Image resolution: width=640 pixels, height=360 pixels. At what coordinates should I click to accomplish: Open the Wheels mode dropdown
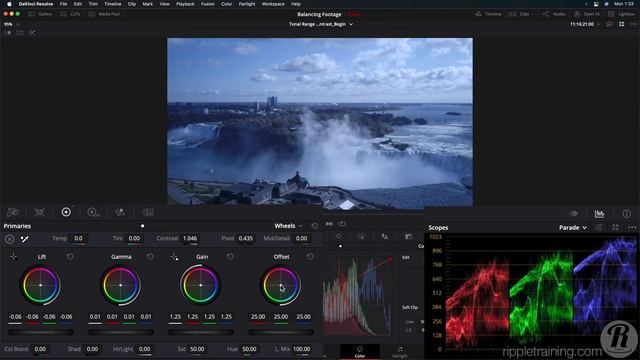[289, 226]
